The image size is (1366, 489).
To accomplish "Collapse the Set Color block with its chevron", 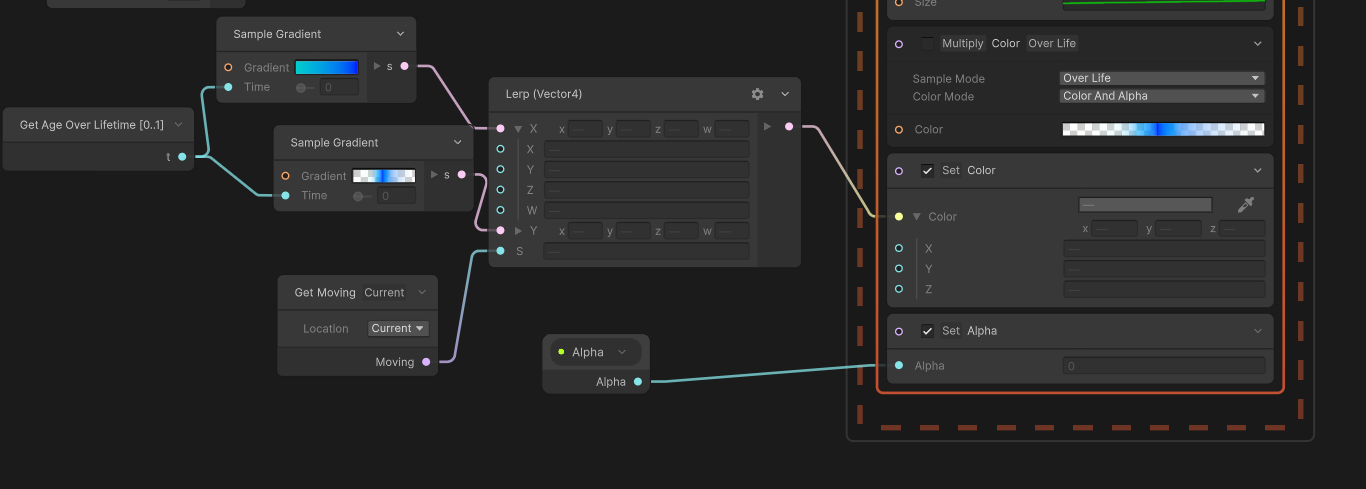I will click(1258, 171).
